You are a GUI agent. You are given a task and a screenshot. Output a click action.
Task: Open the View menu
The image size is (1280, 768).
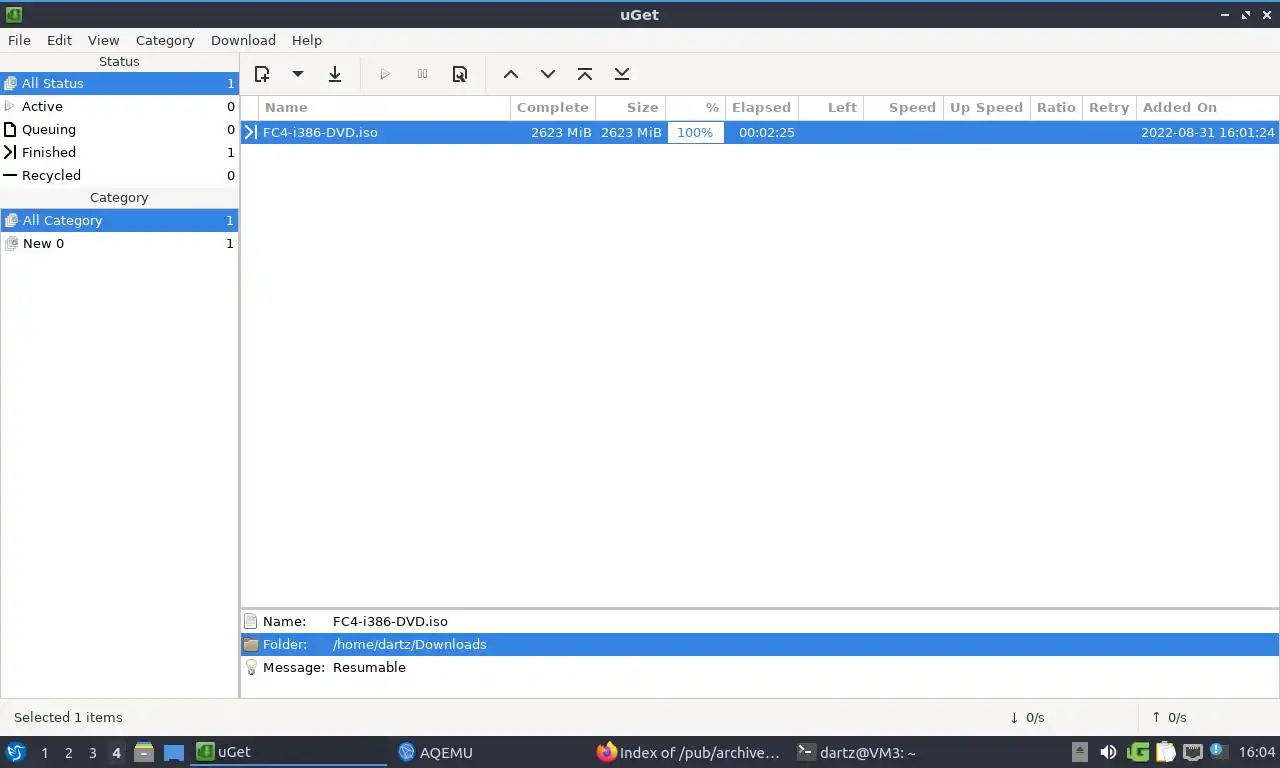click(x=103, y=40)
